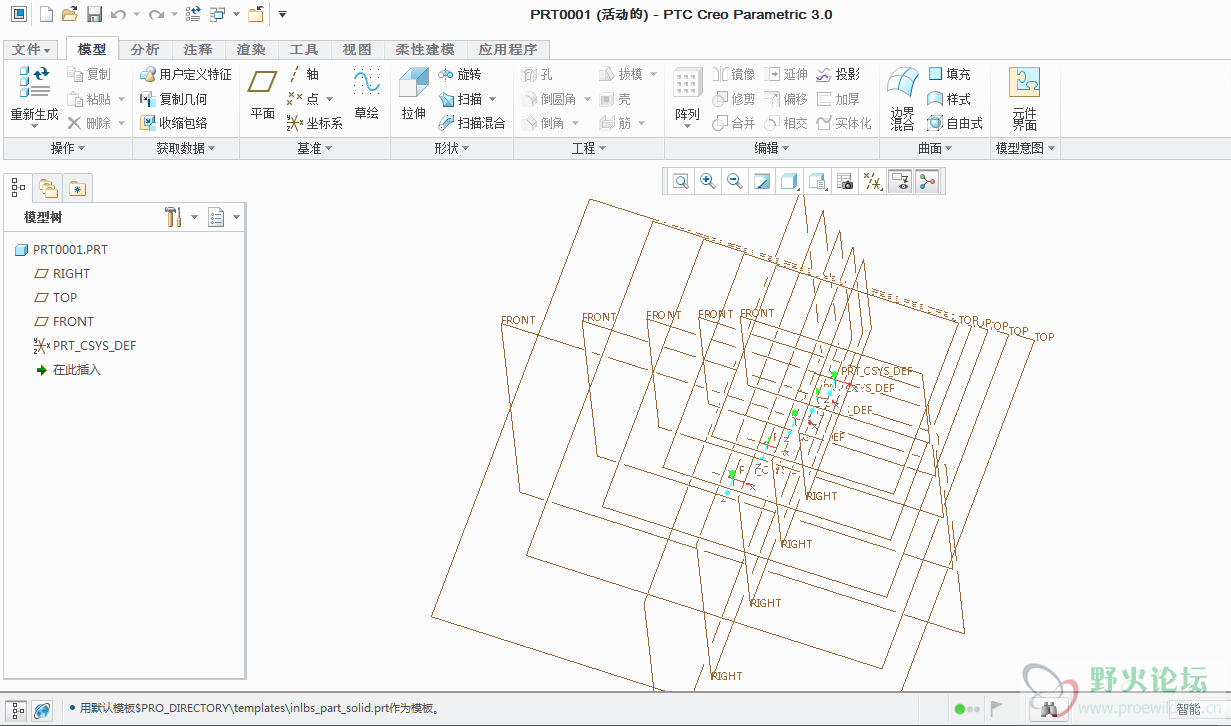Screen dimensions: 1231x726
Task: Click the 元件界面 component interface tool
Action: point(1024,99)
